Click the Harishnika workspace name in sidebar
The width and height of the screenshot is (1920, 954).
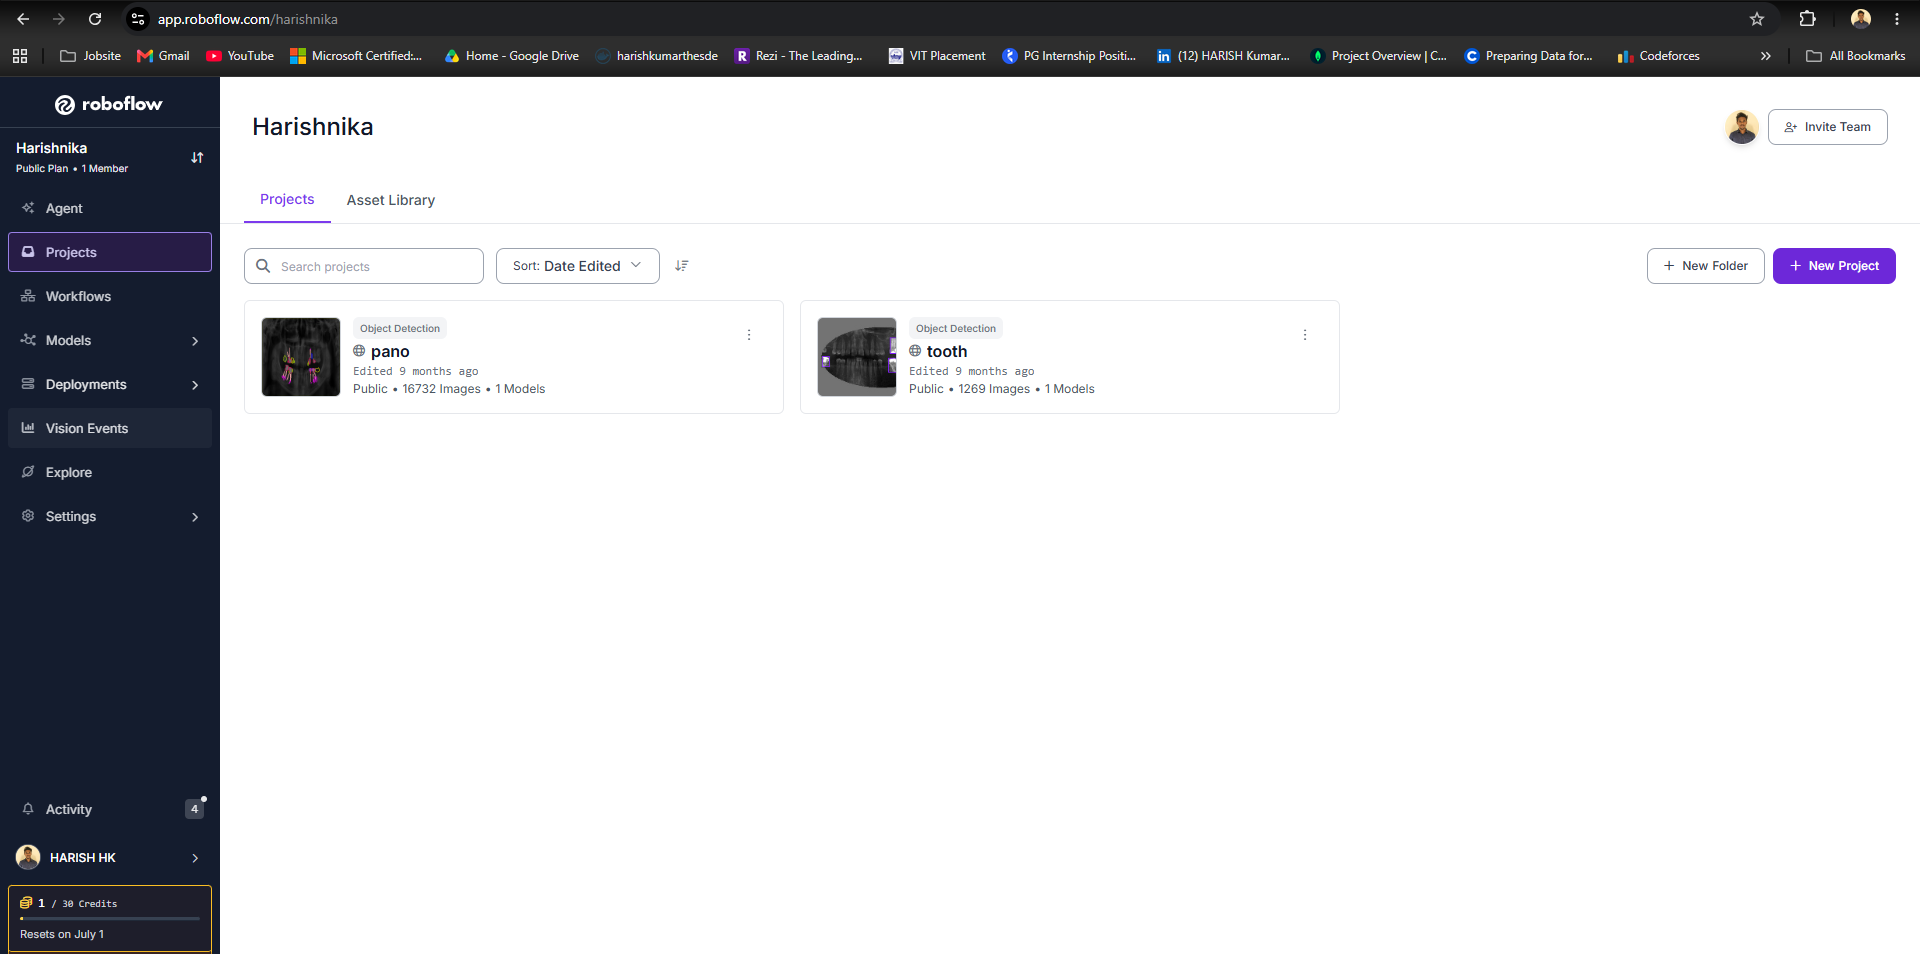pyautogui.click(x=51, y=148)
